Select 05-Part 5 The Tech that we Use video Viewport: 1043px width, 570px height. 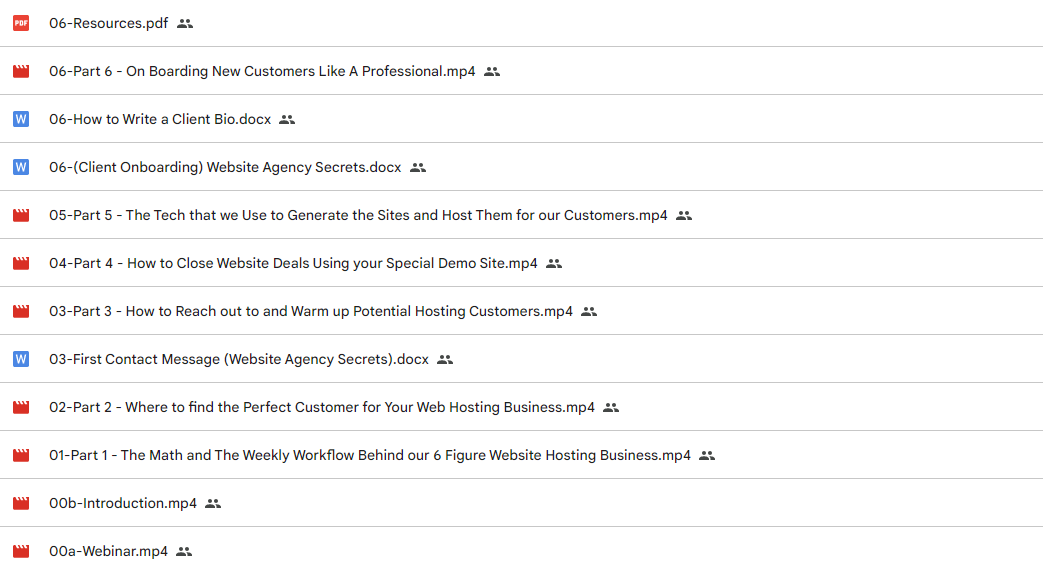(x=358, y=215)
